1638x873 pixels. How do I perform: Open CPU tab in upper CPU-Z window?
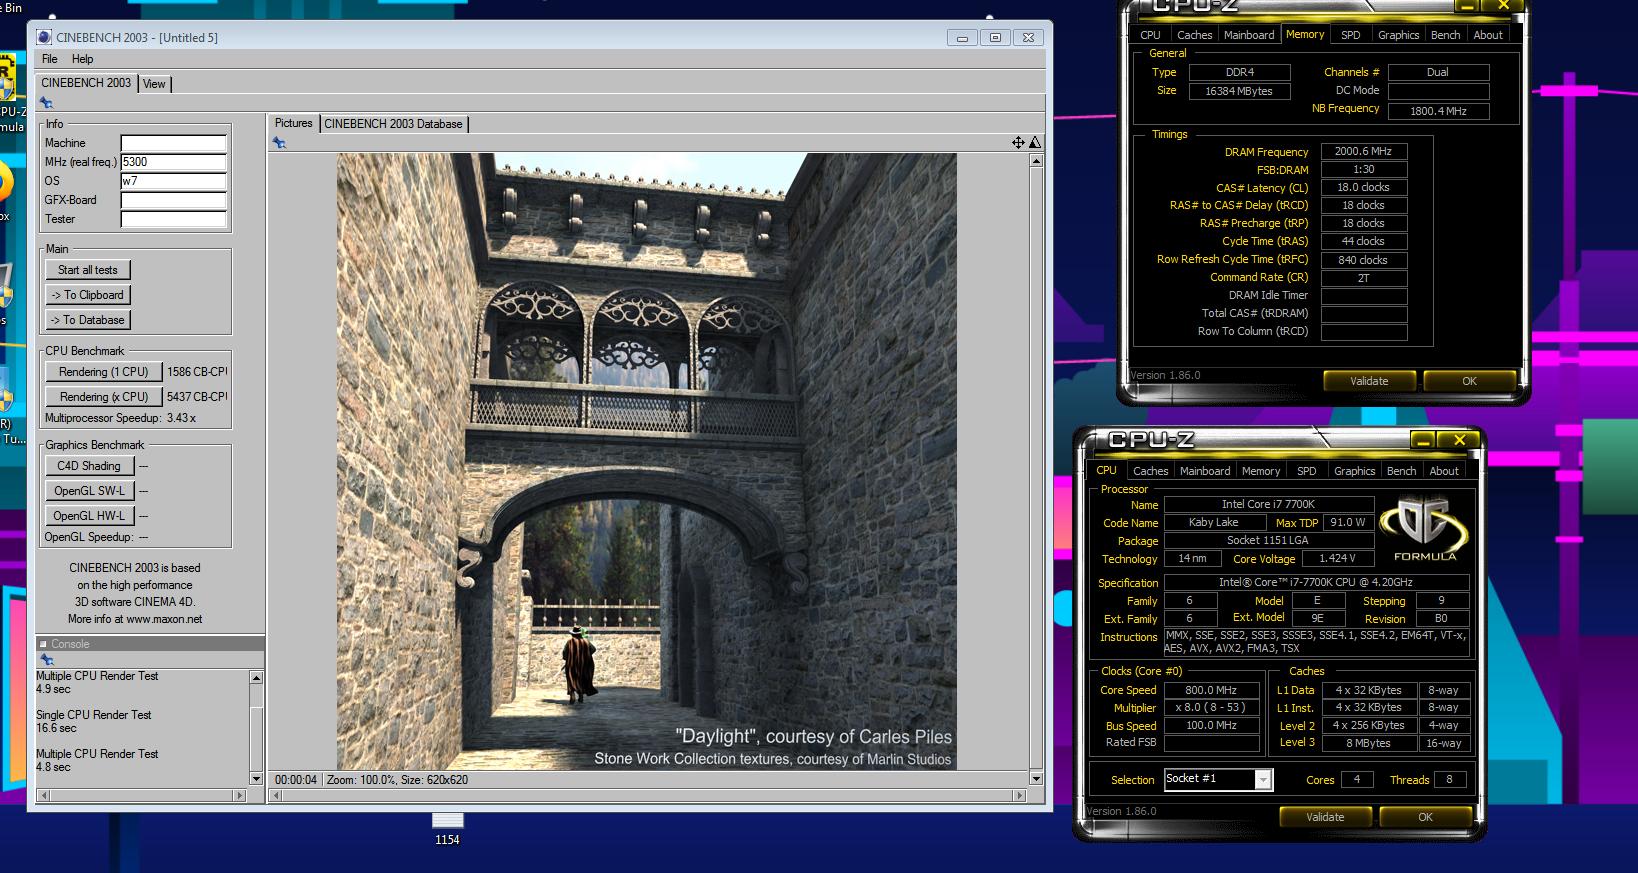click(1150, 35)
